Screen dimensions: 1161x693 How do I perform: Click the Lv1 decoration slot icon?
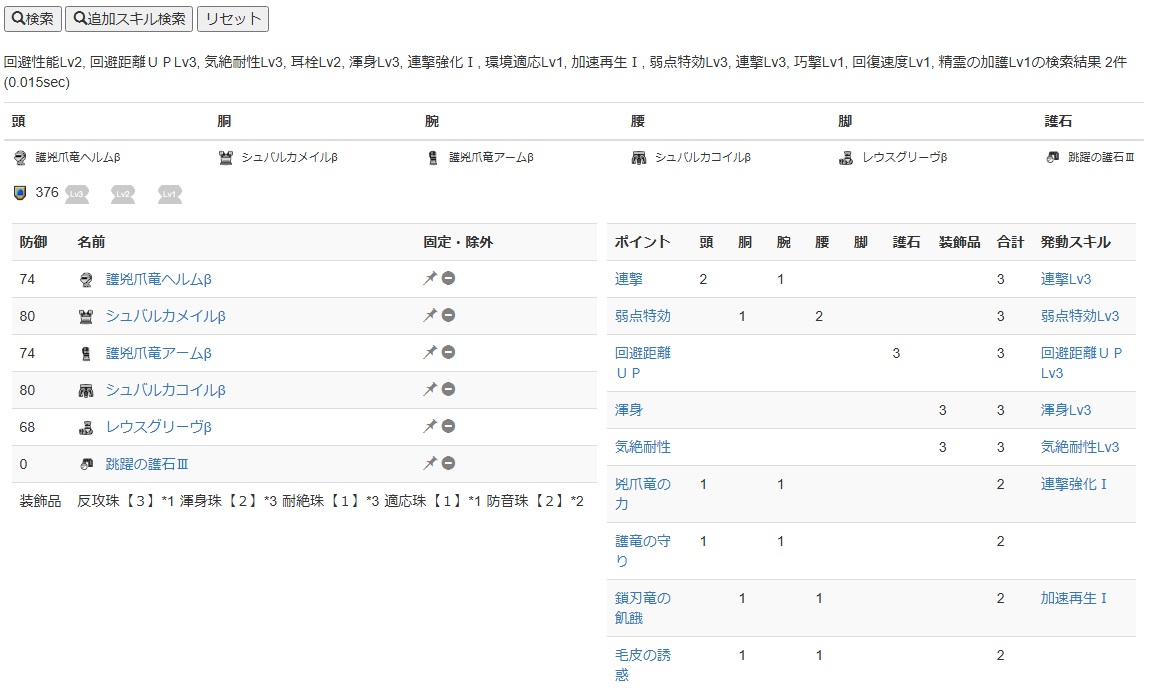[x=169, y=194]
